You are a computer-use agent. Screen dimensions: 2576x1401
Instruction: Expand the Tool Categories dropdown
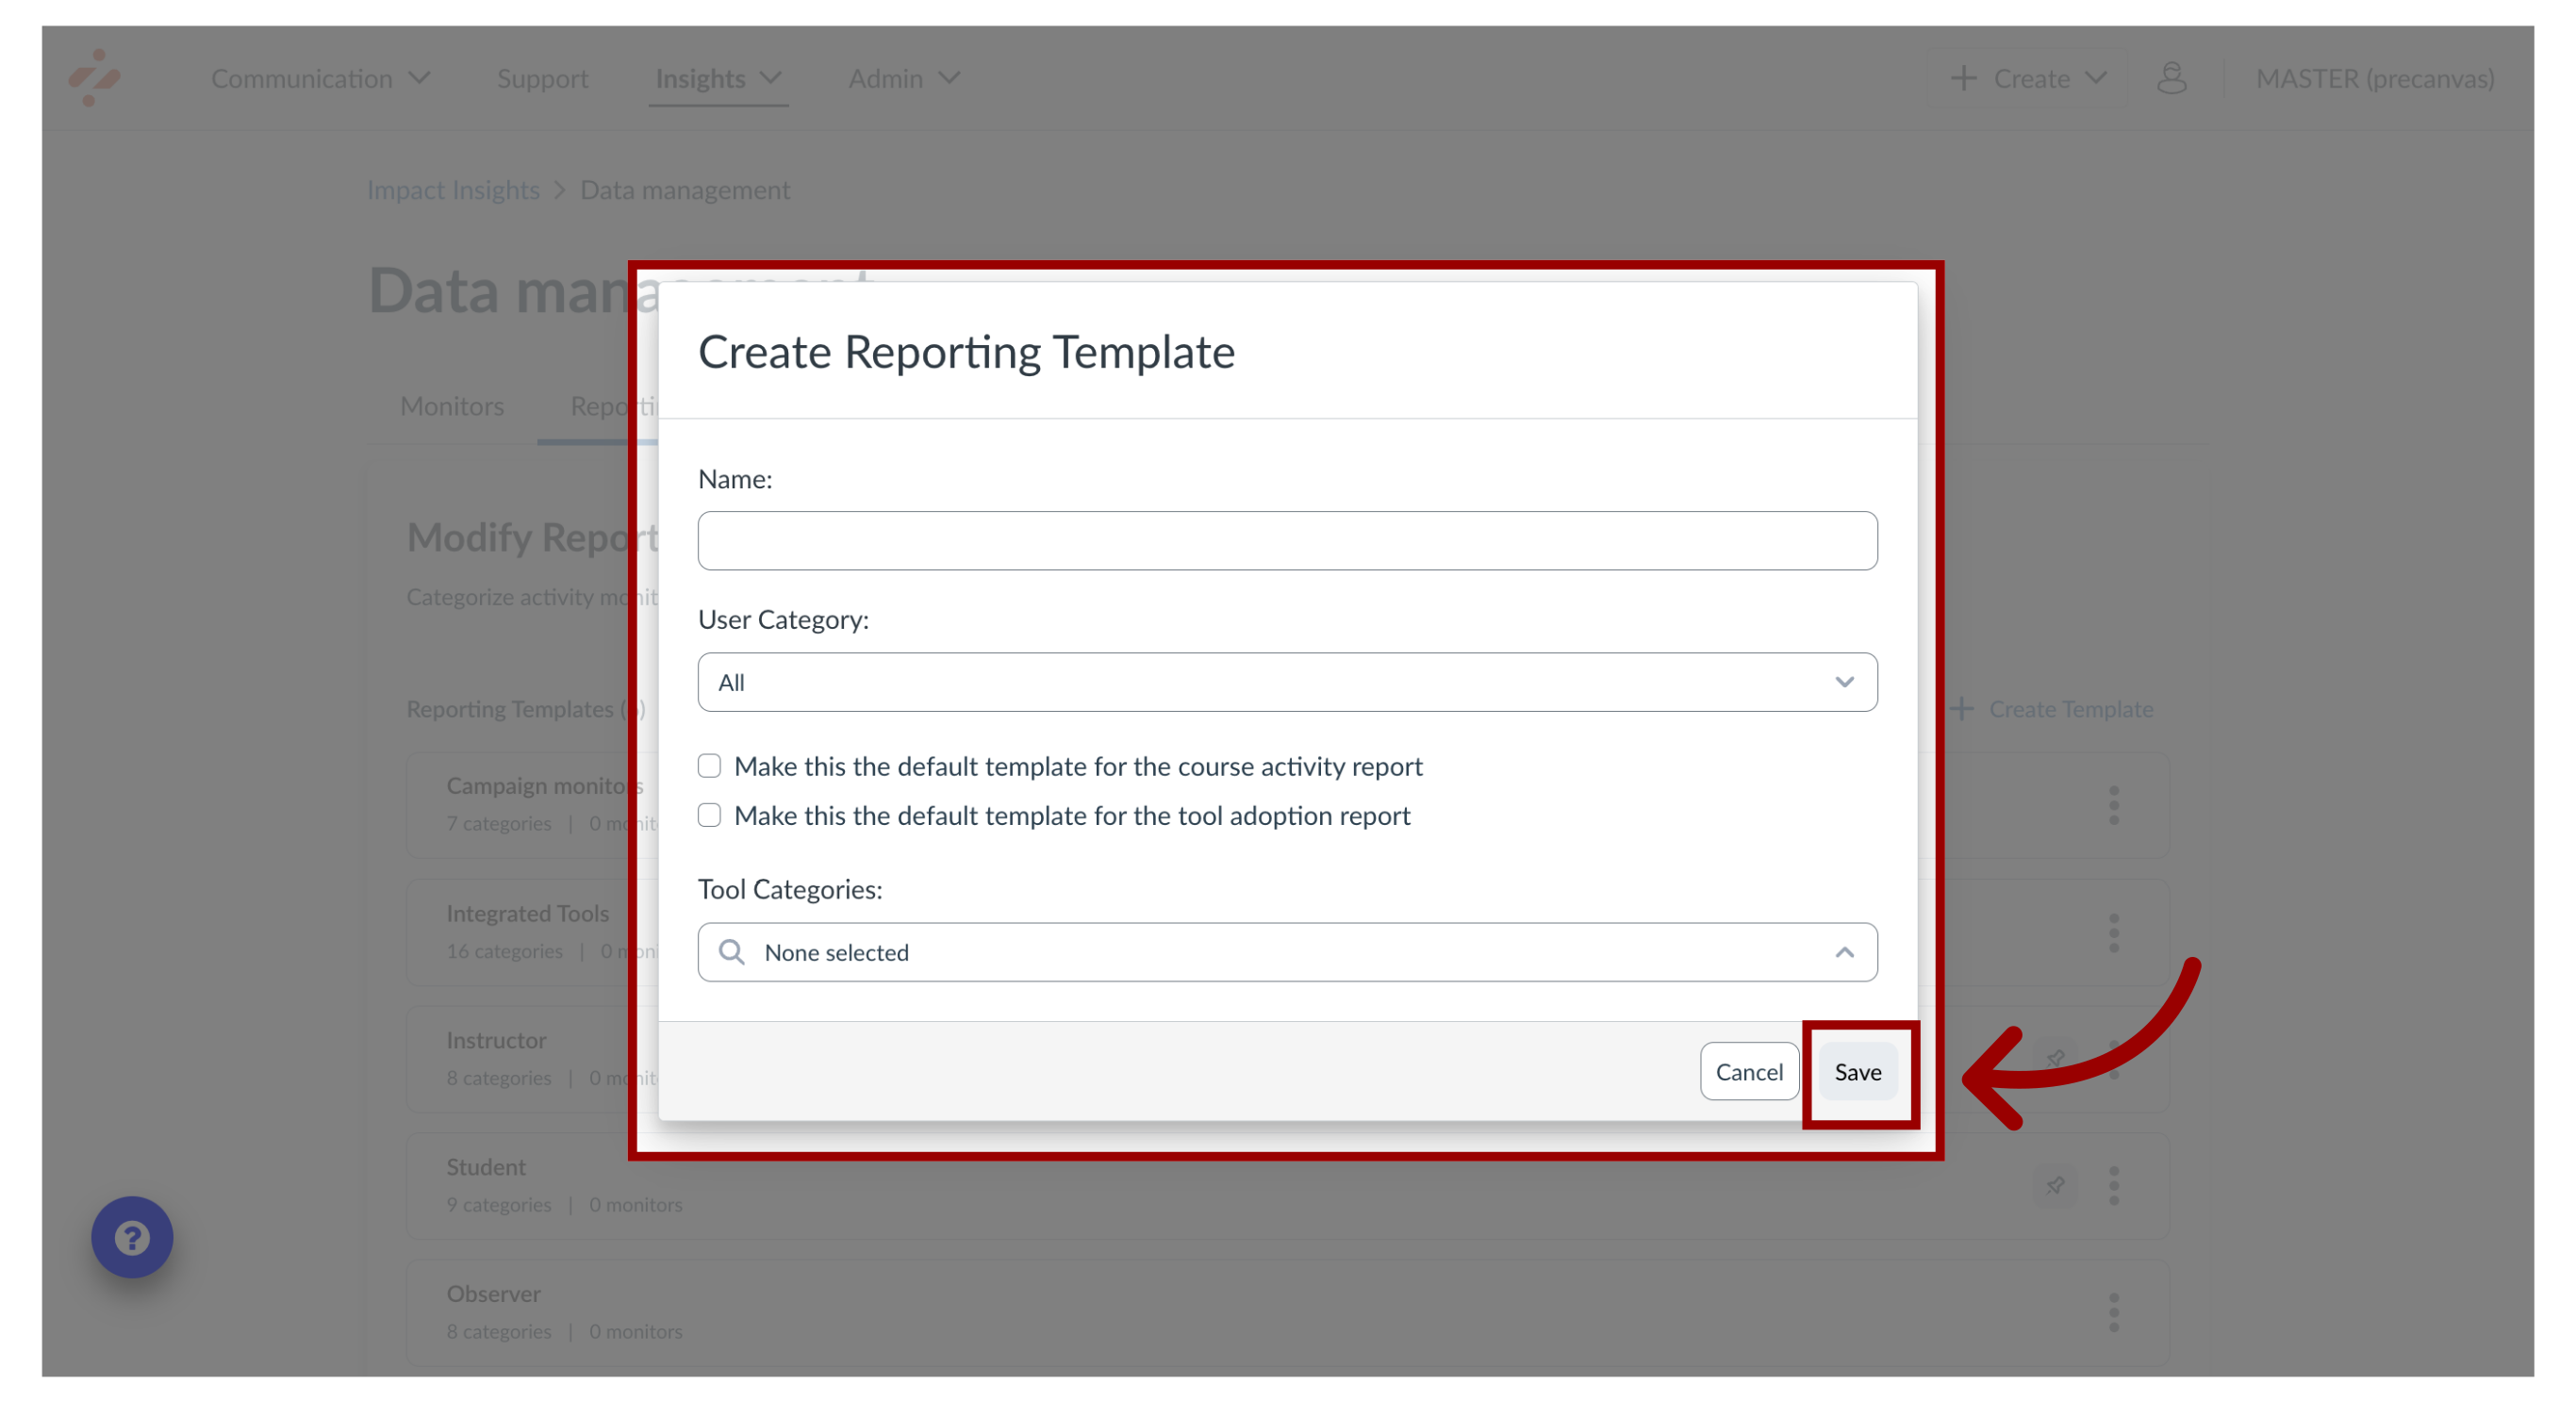pyautogui.click(x=1846, y=950)
